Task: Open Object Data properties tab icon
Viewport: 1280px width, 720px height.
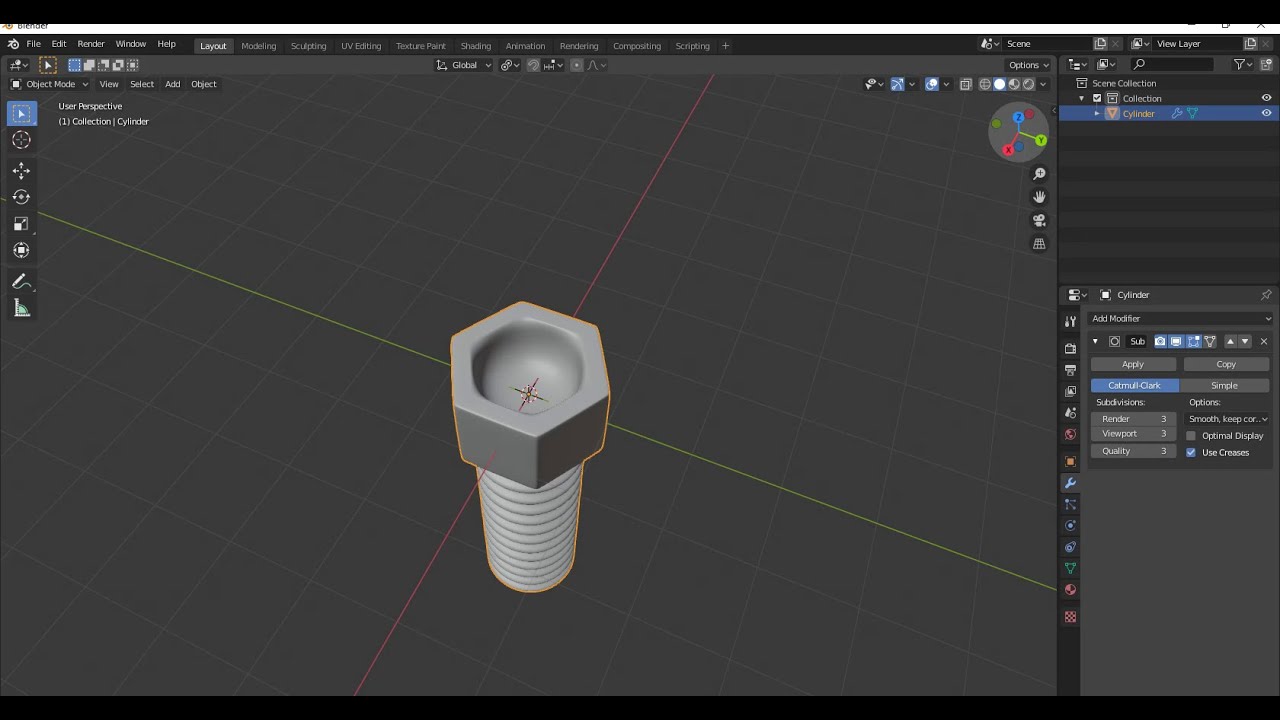Action: [1070, 568]
